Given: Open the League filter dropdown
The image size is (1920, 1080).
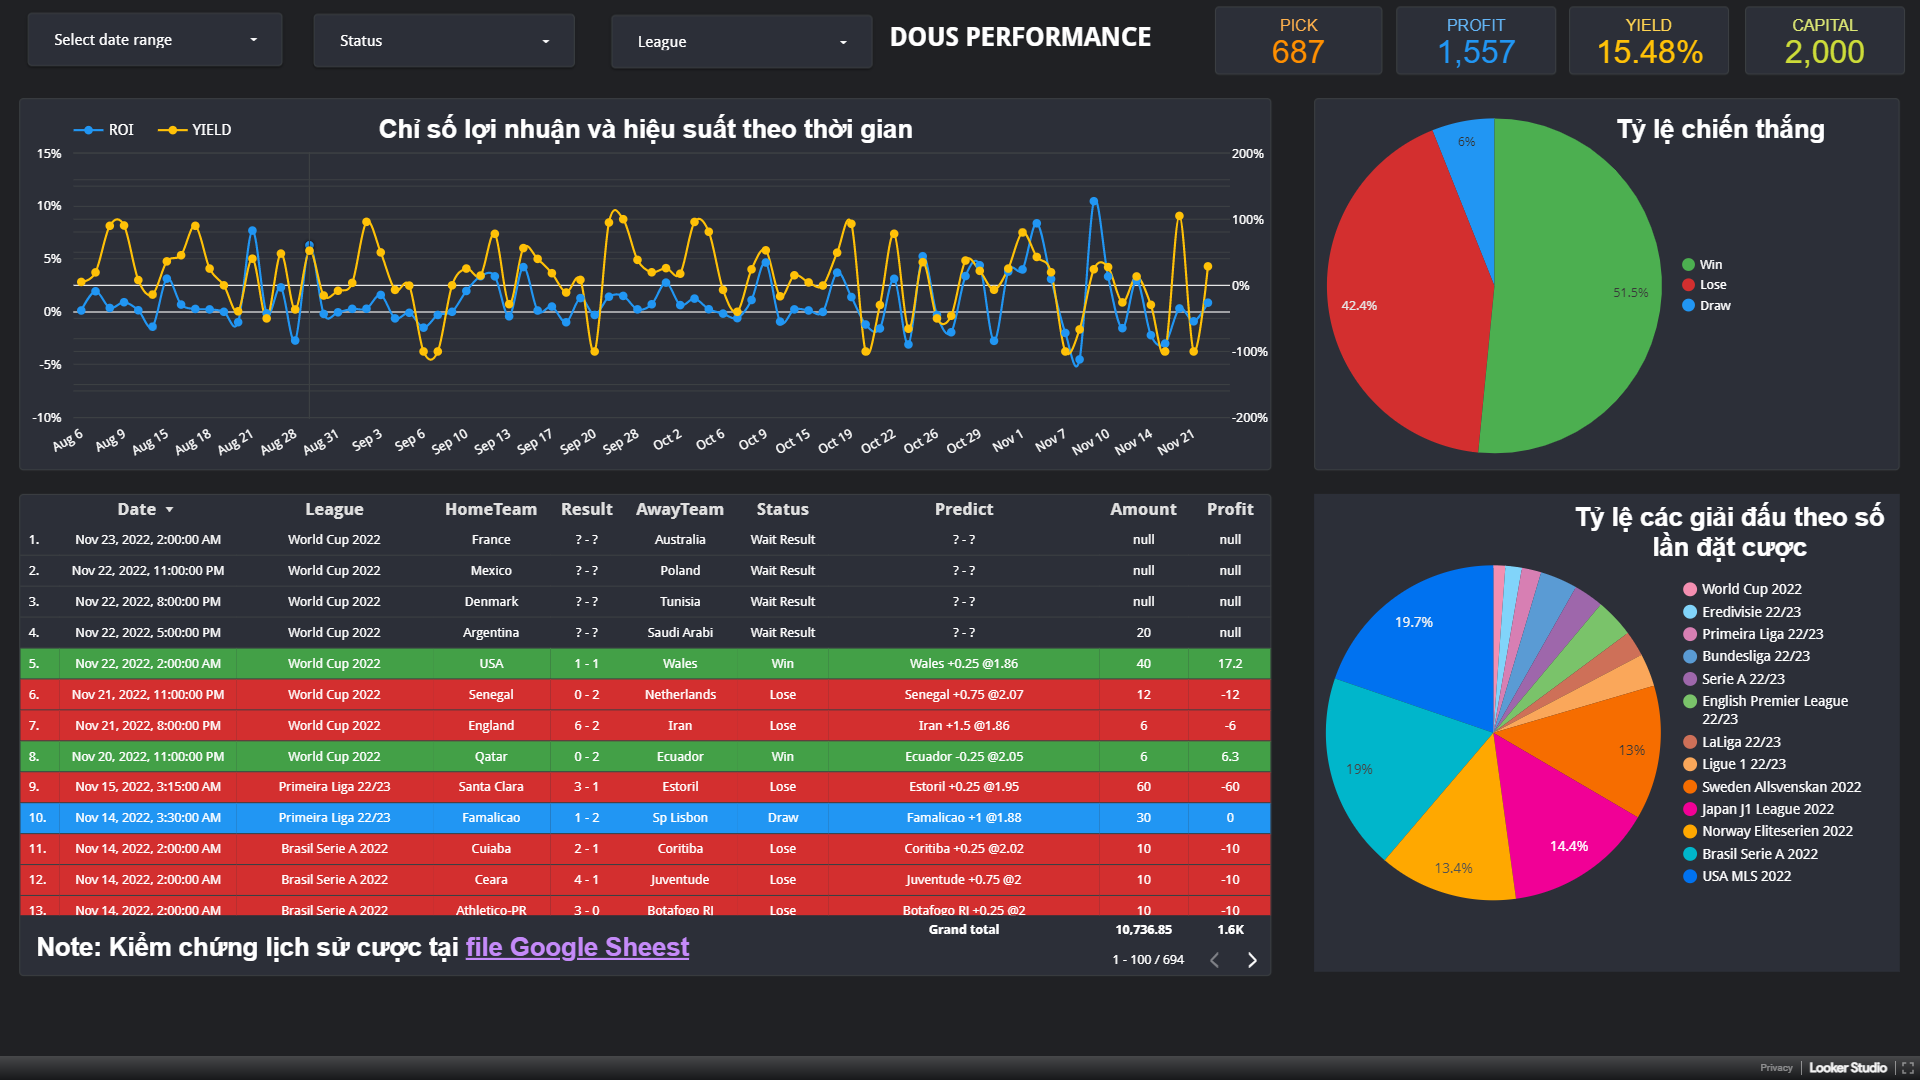Looking at the screenshot, I should pos(741,42).
